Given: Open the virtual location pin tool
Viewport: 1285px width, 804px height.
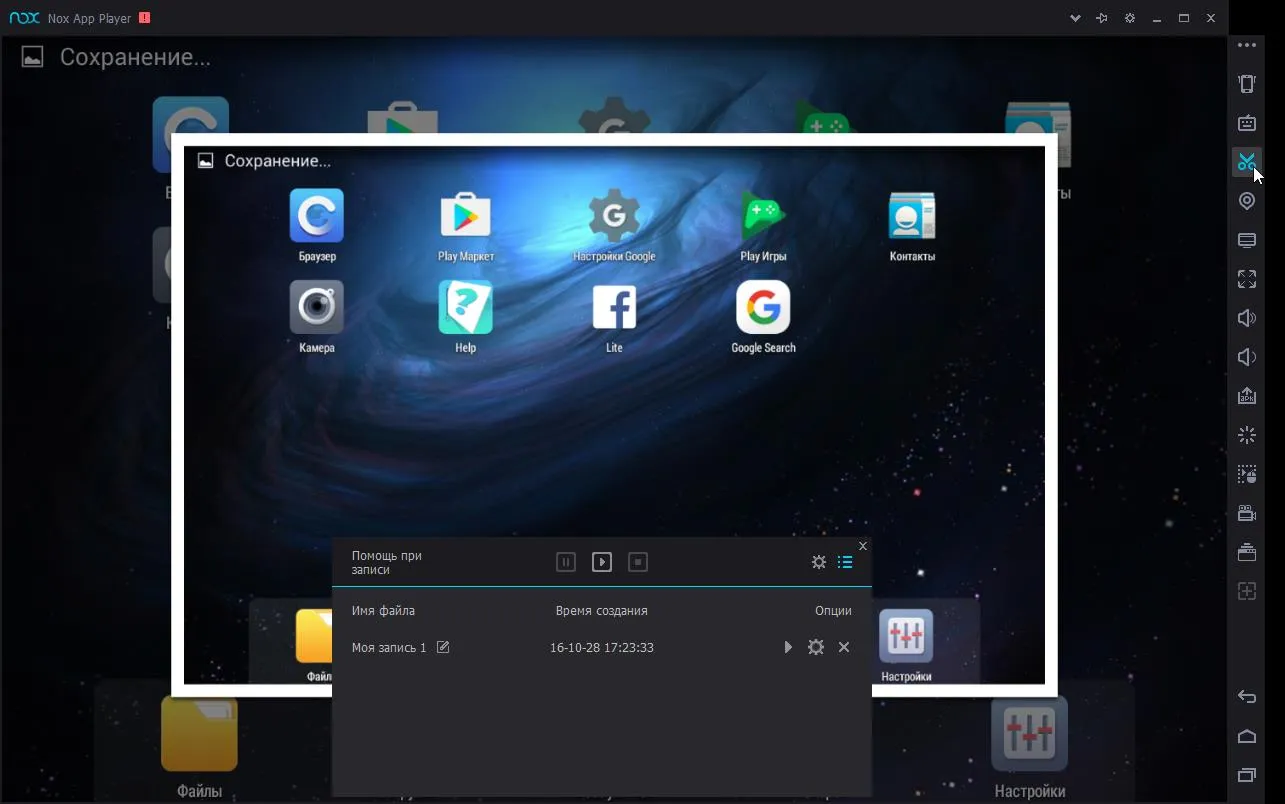Looking at the screenshot, I should pyautogui.click(x=1246, y=201).
